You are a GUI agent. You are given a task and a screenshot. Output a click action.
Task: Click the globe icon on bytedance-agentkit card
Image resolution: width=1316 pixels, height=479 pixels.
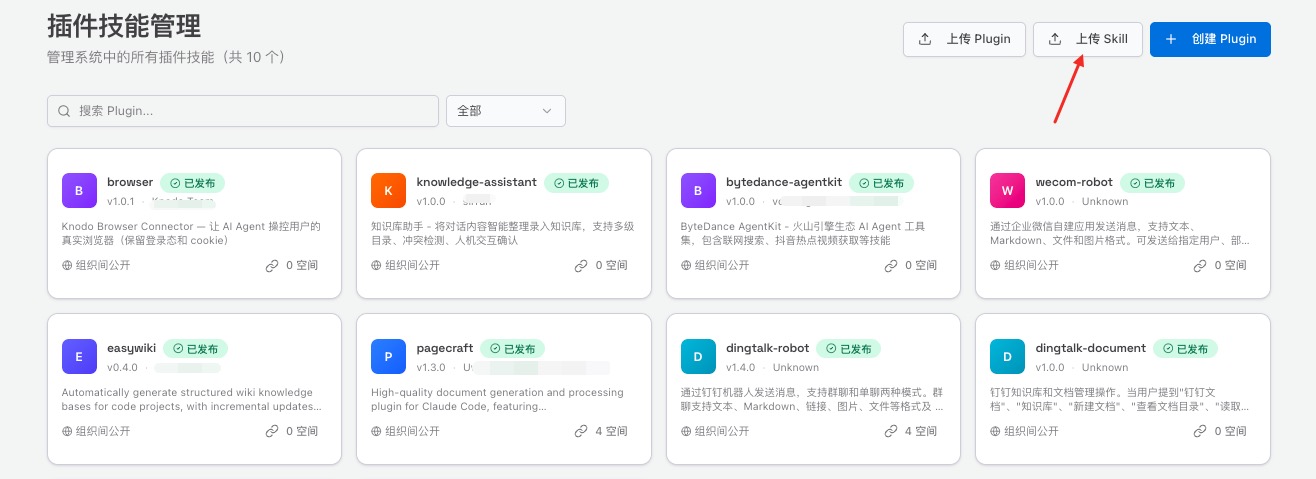[687, 265]
